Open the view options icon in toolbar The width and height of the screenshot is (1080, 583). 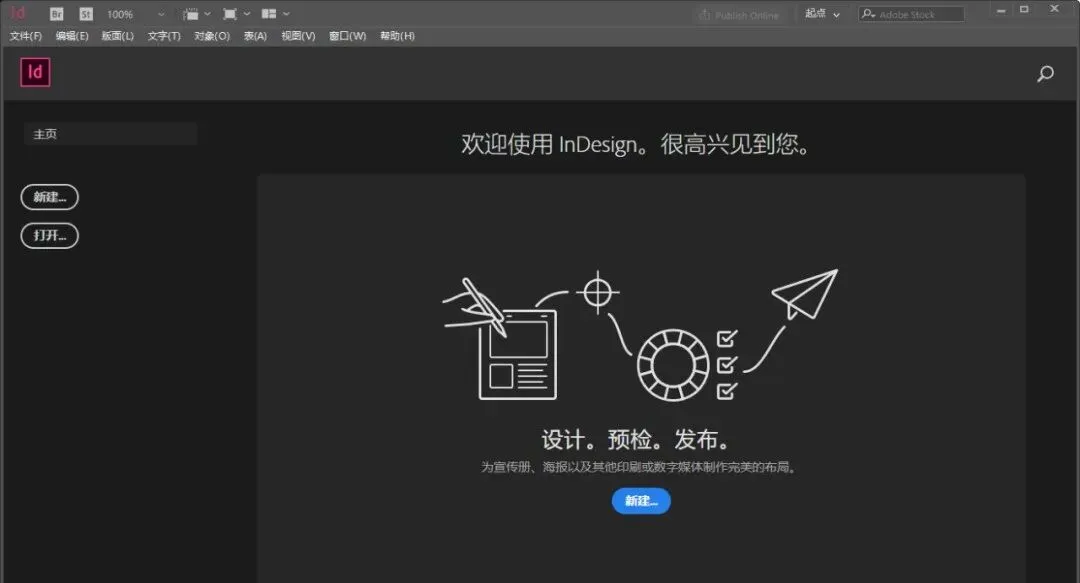click(x=191, y=14)
